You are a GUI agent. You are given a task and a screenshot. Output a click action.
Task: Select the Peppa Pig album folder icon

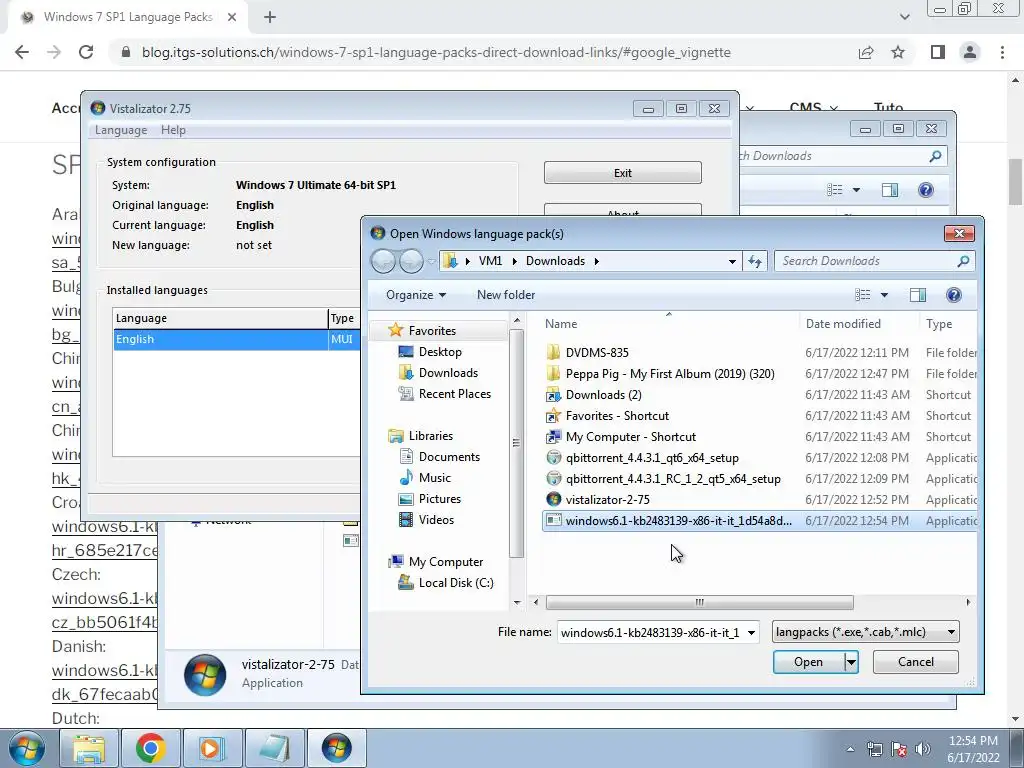coord(553,374)
